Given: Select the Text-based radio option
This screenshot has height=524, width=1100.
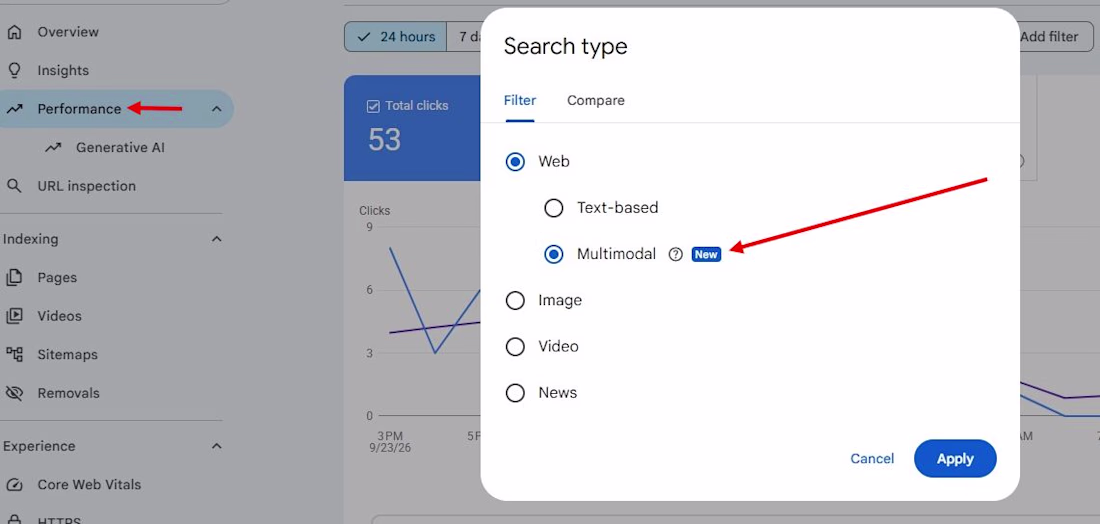Looking at the screenshot, I should (x=554, y=208).
